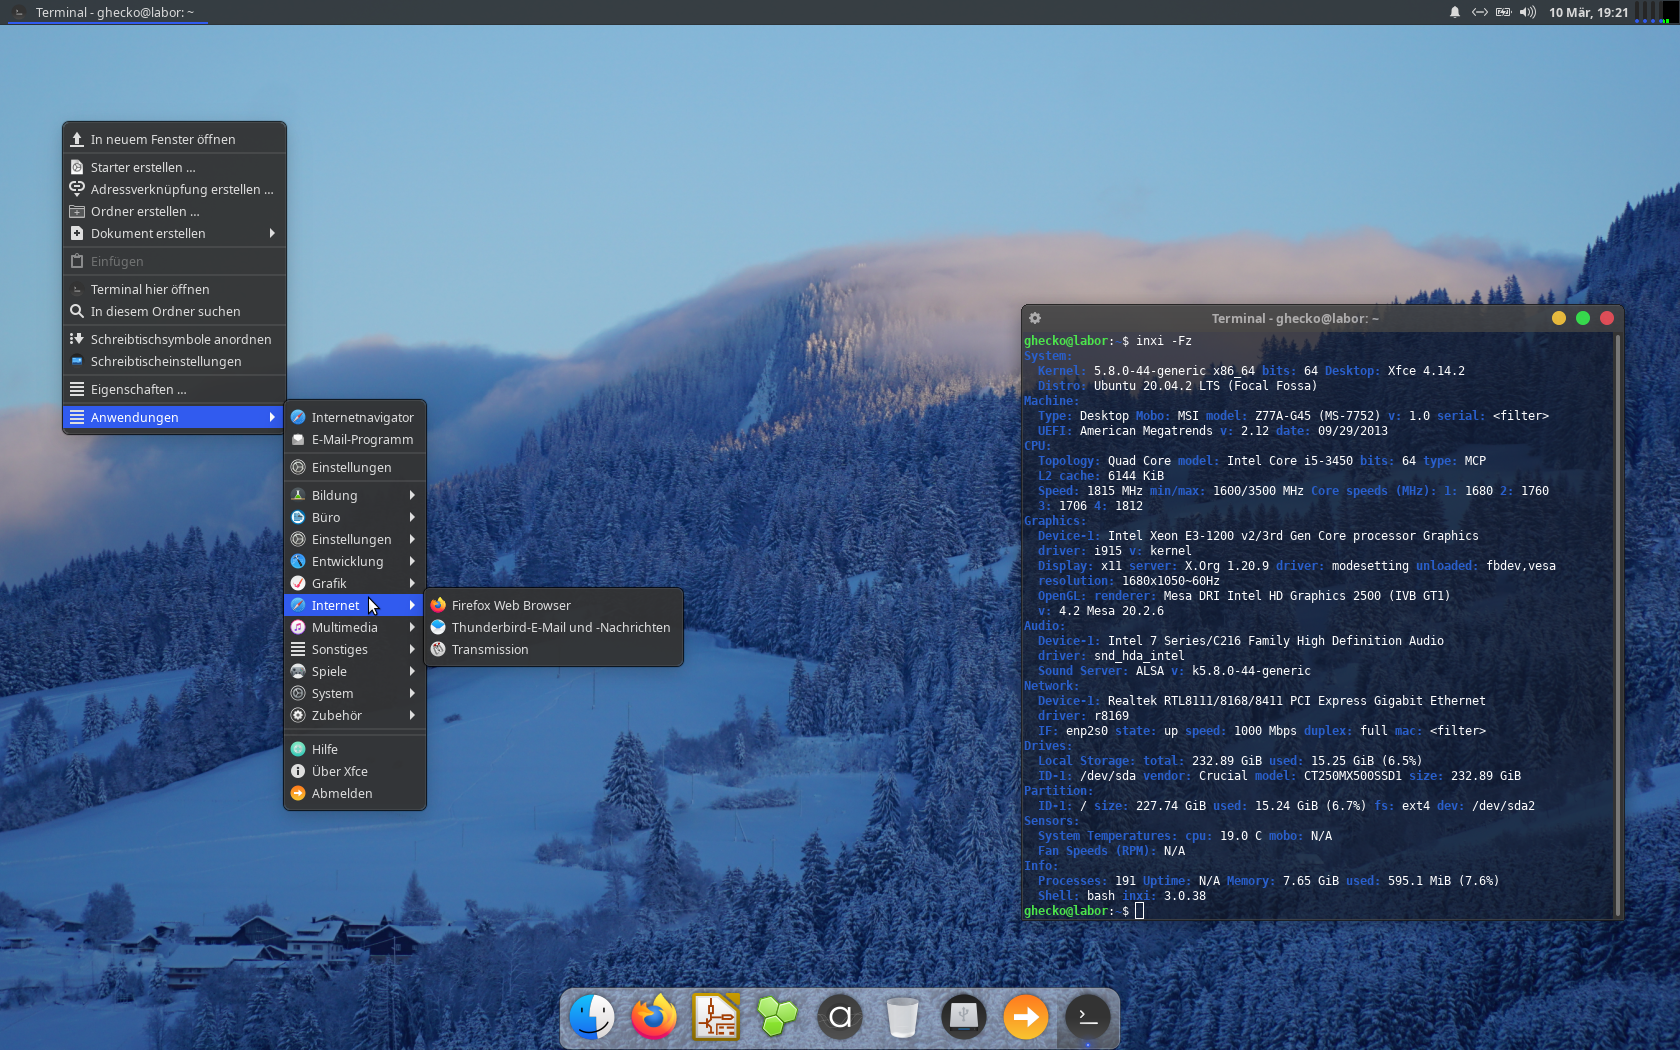Expand the System category arrow
This screenshot has width=1680, height=1050.
coord(412,693)
